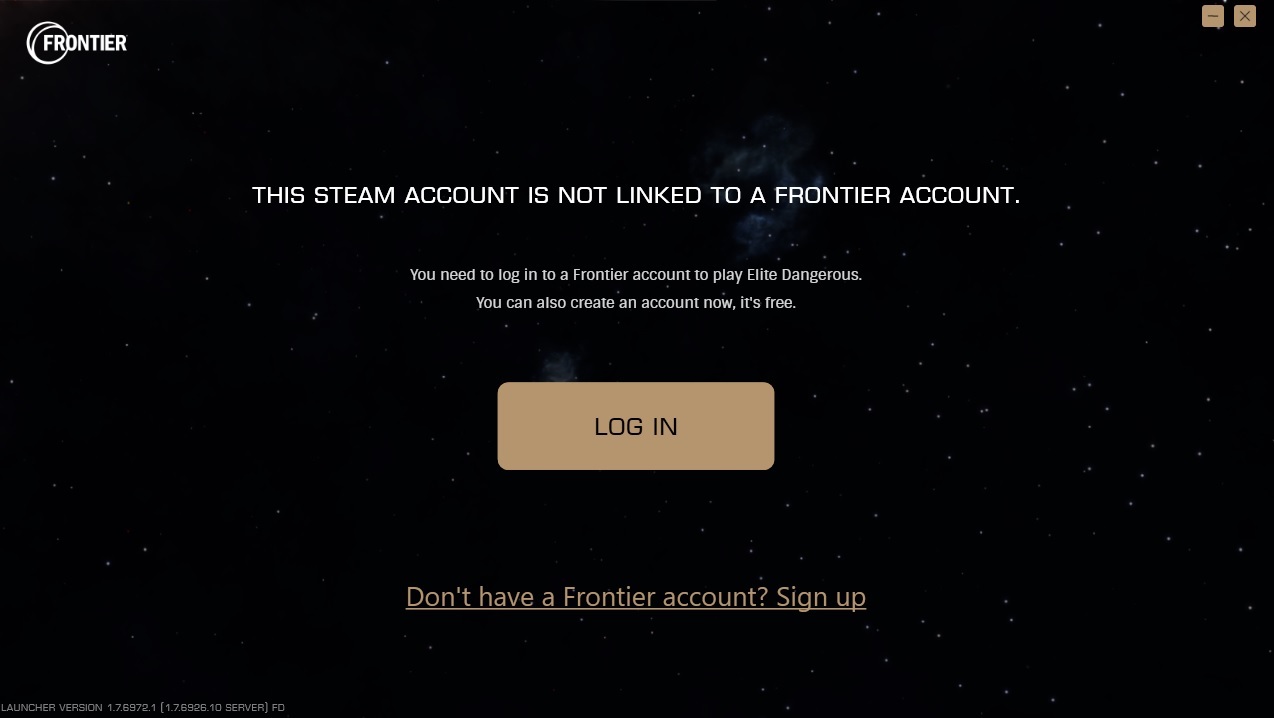
Task: Select the 'You need to log in' message
Action: pos(636,274)
